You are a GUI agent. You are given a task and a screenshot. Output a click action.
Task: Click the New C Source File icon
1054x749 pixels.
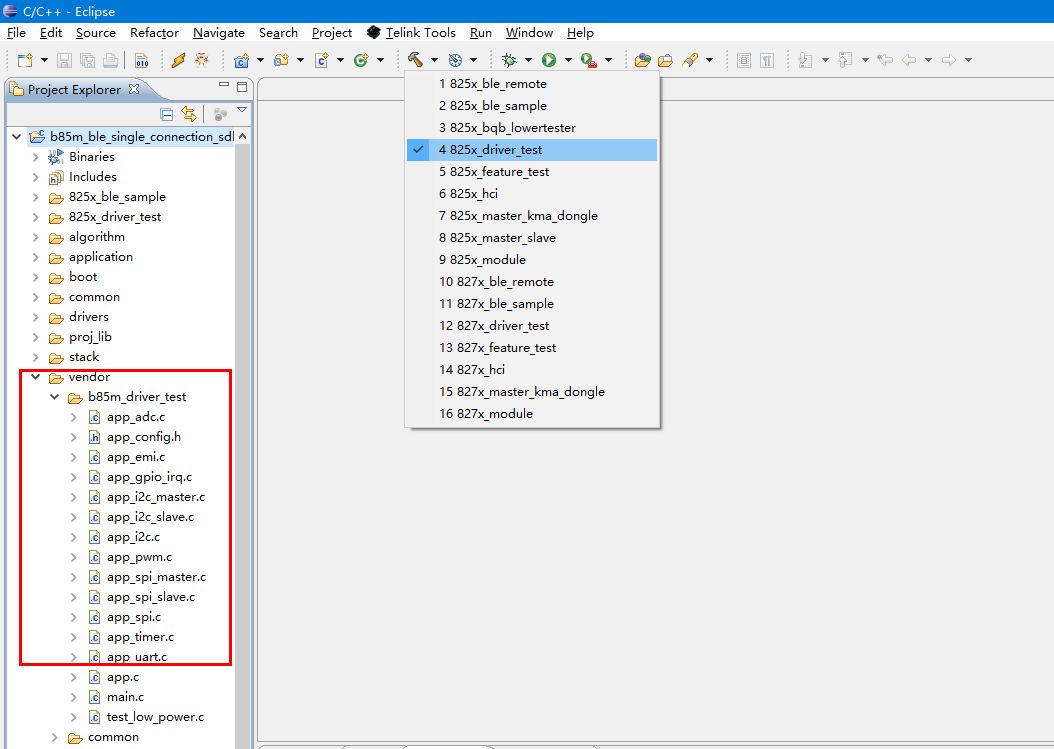(321, 60)
